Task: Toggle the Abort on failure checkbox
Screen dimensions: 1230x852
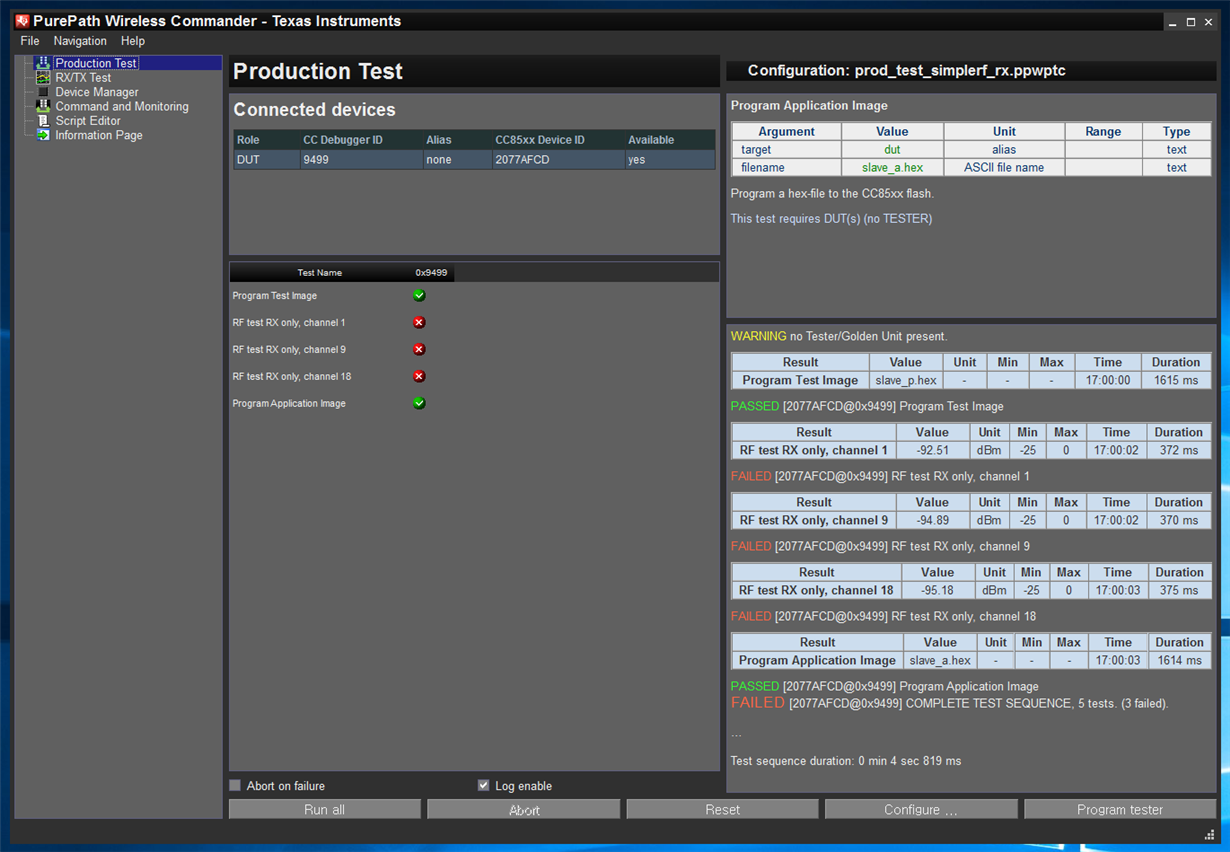Action: tap(236, 786)
